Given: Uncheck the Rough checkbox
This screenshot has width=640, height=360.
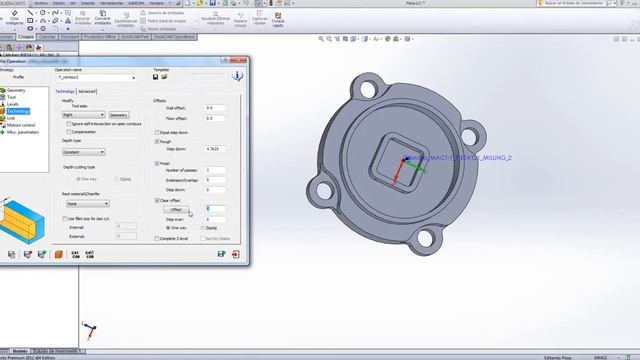Looking at the screenshot, I should tap(157, 141).
